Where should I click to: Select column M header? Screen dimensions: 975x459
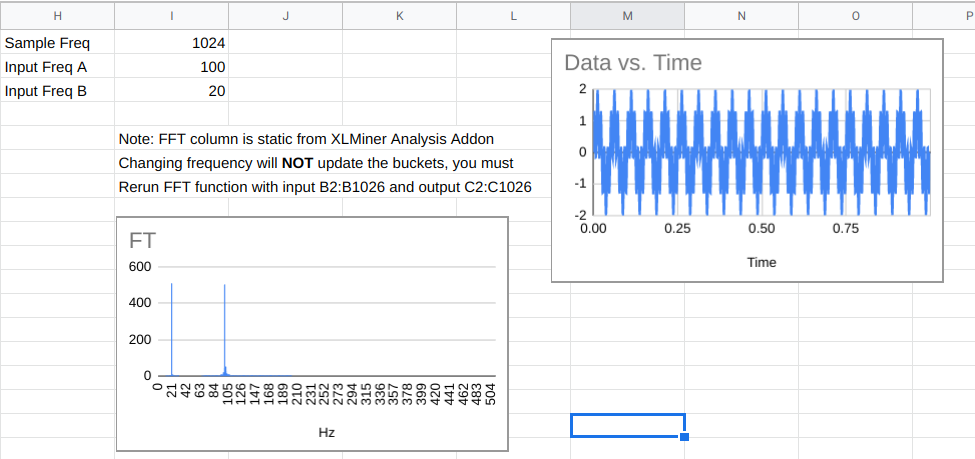[x=627, y=16]
